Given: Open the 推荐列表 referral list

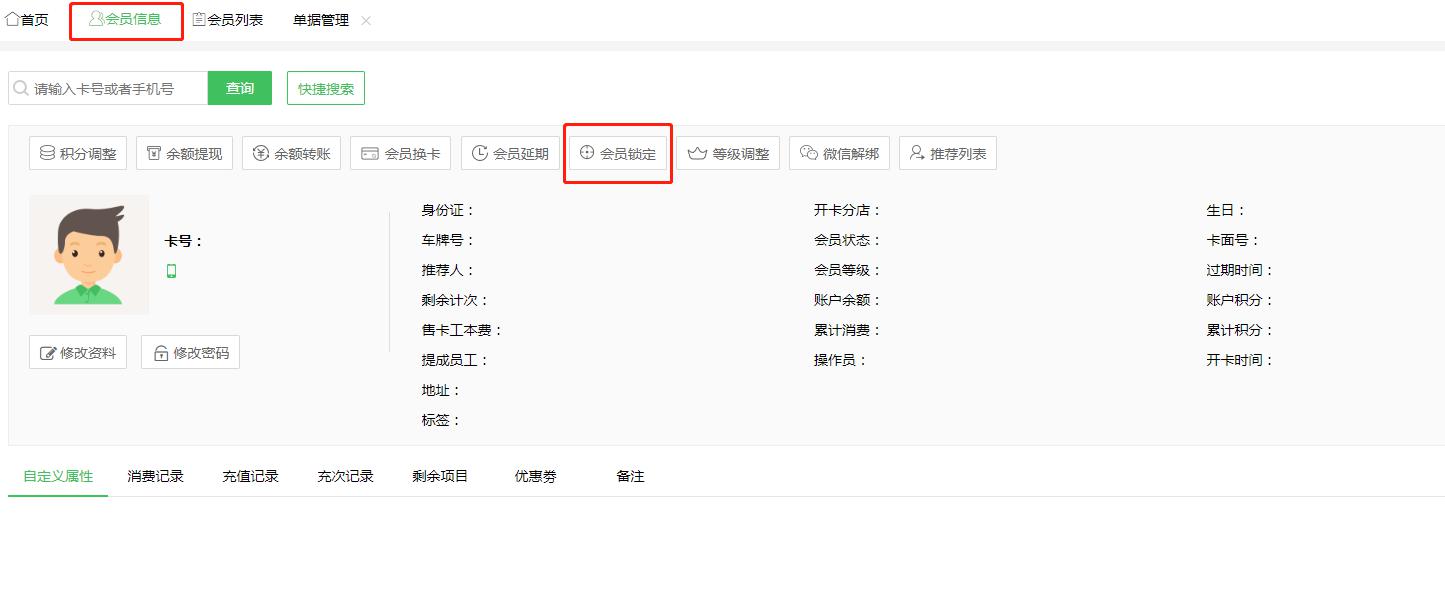Looking at the screenshot, I should click(x=947, y=153).
